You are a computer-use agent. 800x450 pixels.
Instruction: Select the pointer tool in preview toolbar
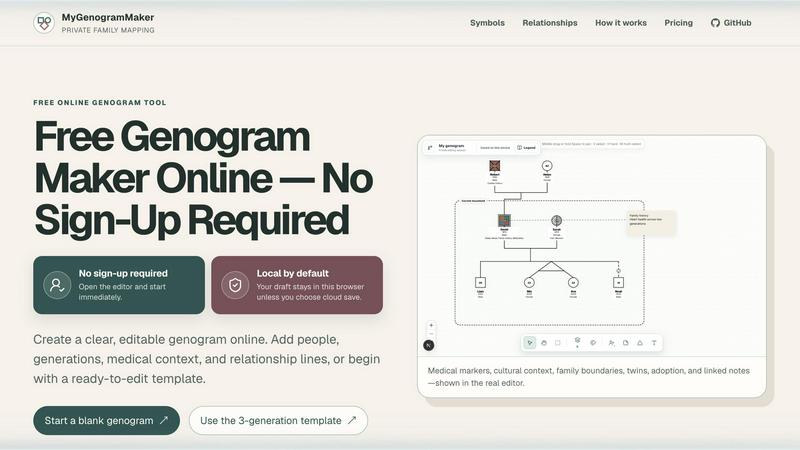point(530,343)
